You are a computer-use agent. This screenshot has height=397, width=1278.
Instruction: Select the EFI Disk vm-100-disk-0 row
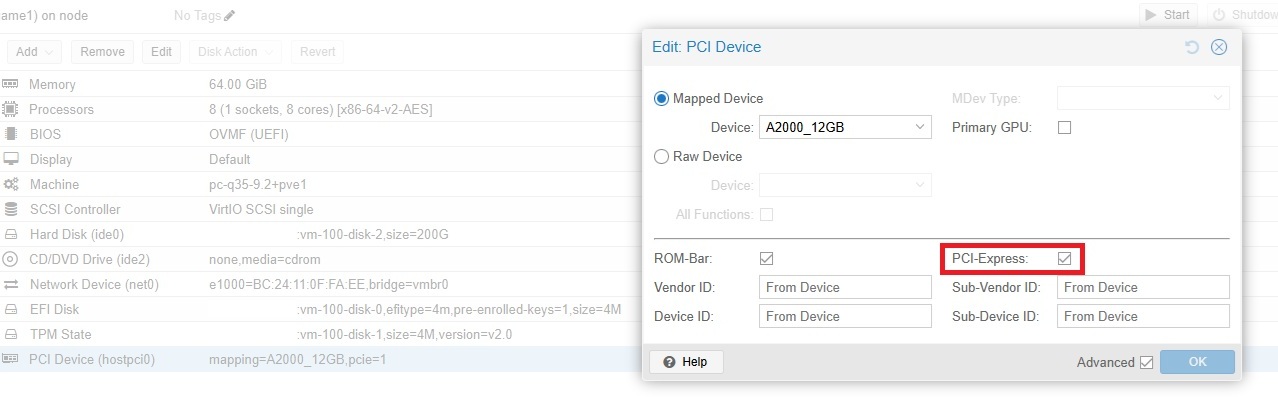pyautogui.click(x=320, y=309)
